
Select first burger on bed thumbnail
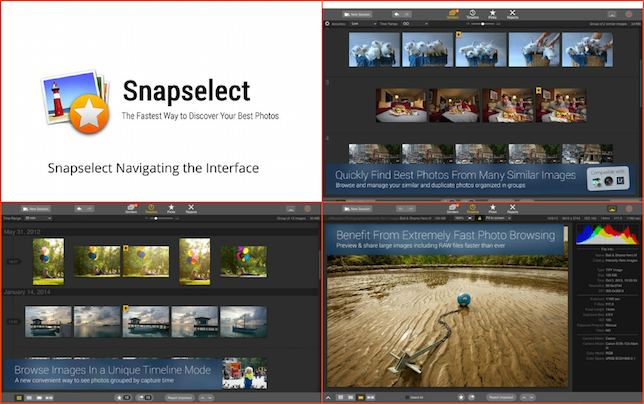click(x=401, y=105)
